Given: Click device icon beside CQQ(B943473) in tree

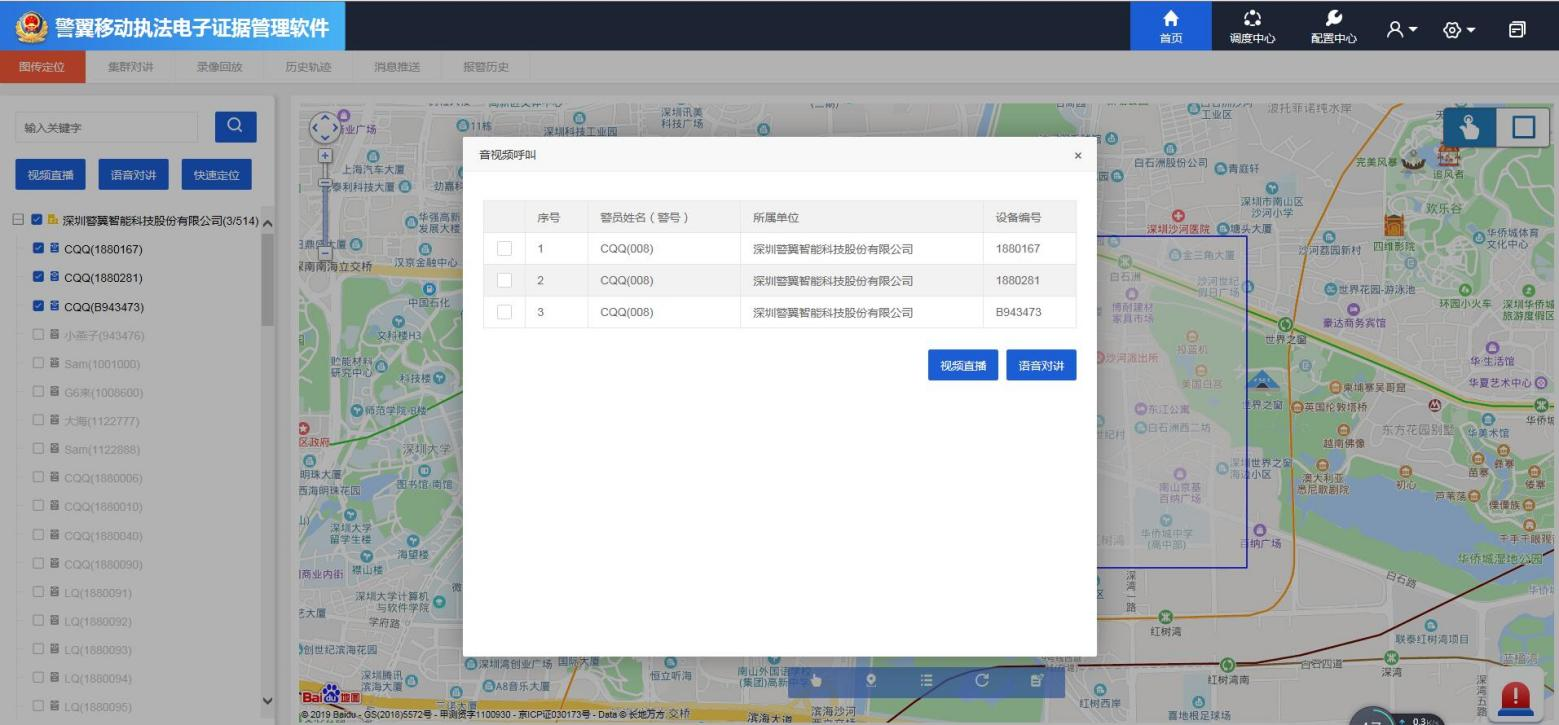Looking at the screenshot, I should click(x=56, y=307).
